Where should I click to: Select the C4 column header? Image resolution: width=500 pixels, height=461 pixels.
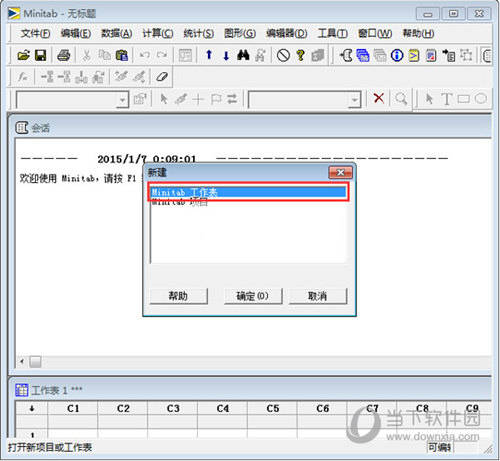(x=223, y=409)
